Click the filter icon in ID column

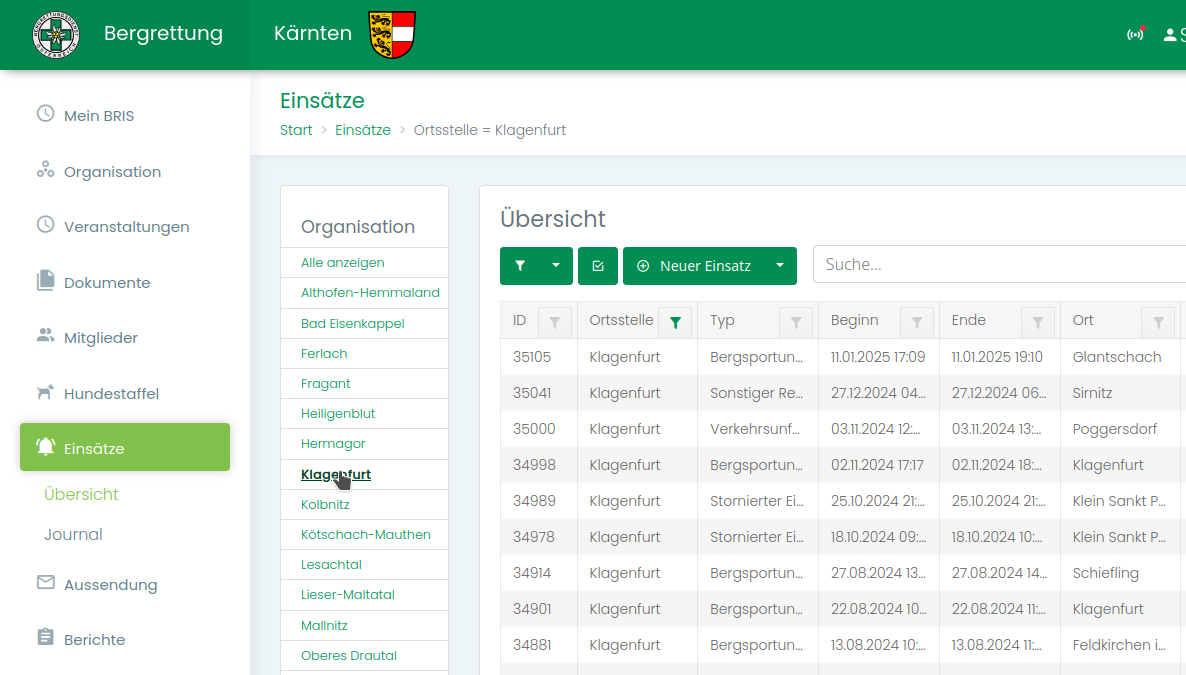tap(554, 322)
